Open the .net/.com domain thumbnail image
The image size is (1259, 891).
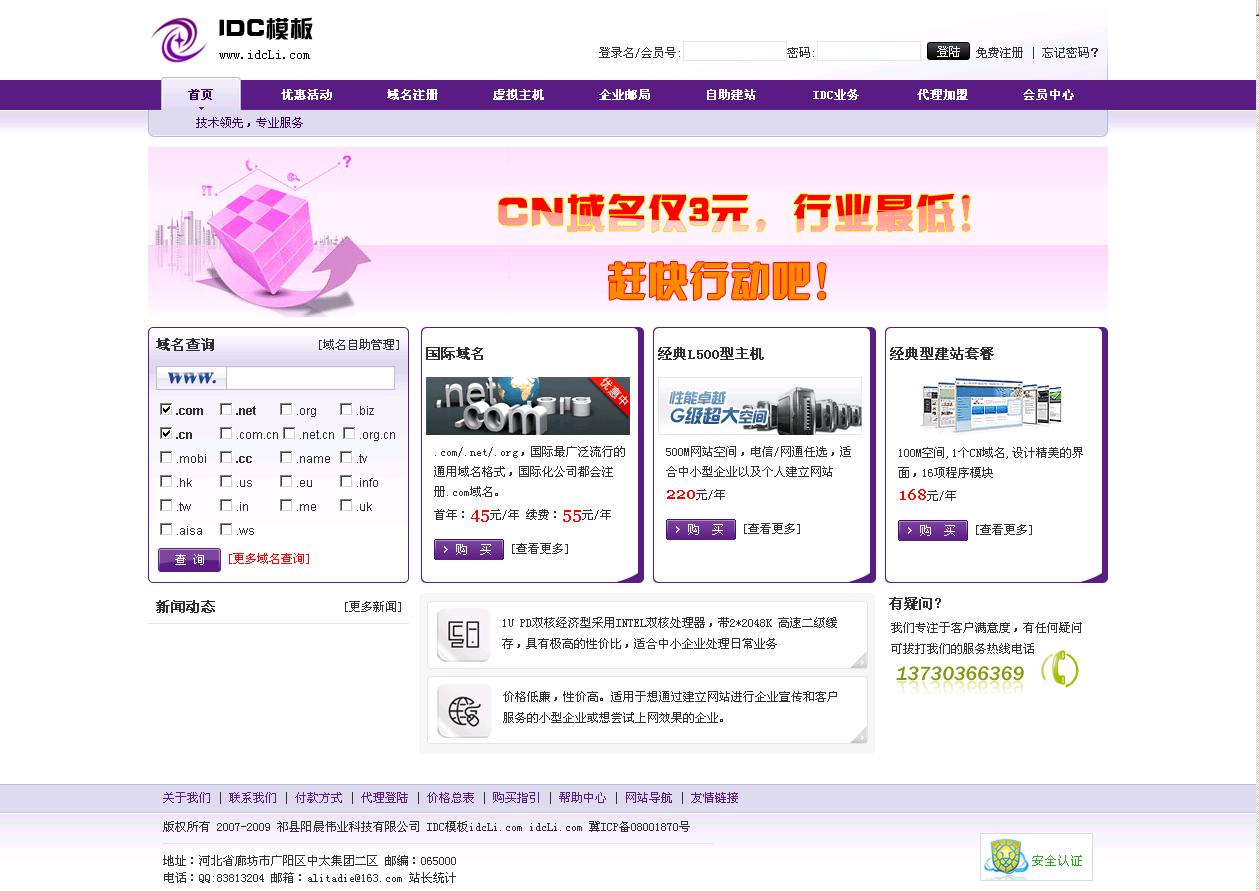pyautogui.click(x=527, y=406)
